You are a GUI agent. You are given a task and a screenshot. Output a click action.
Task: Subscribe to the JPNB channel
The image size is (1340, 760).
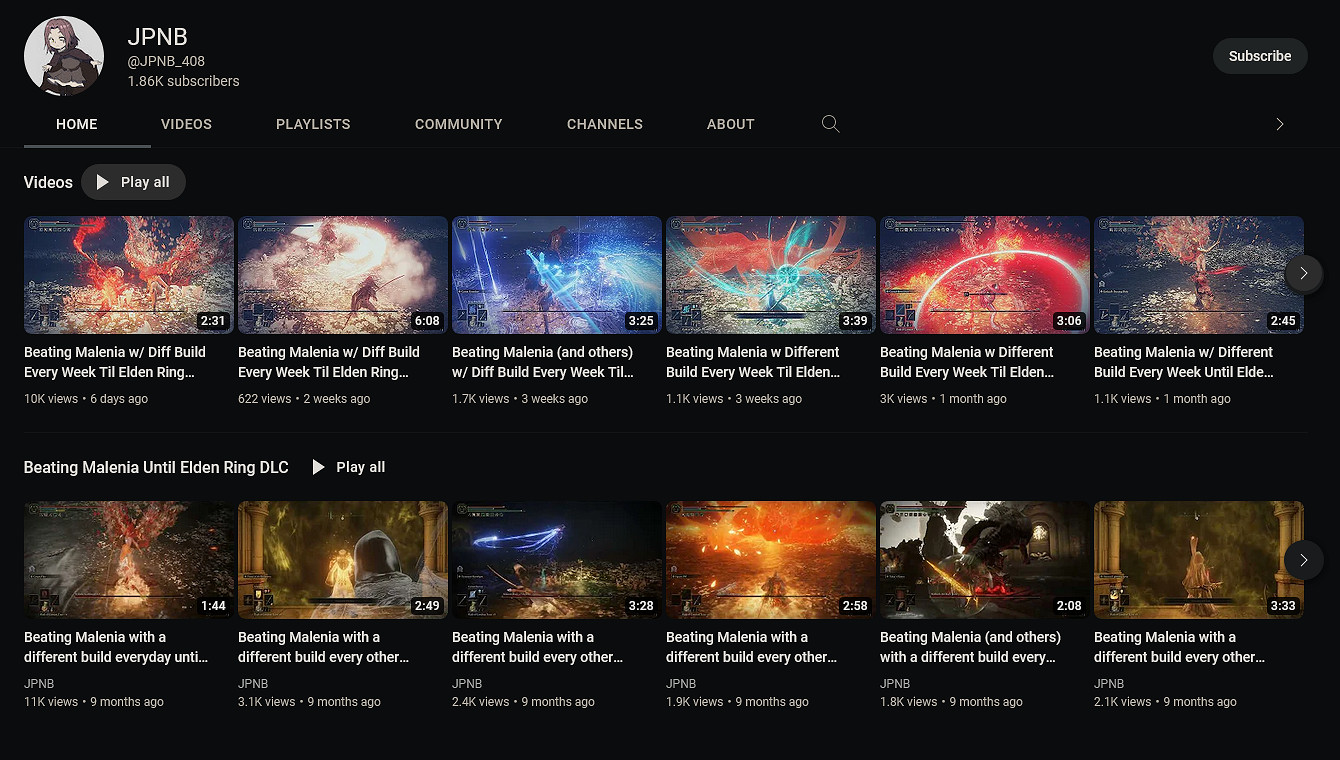[x=1259, y=56]
